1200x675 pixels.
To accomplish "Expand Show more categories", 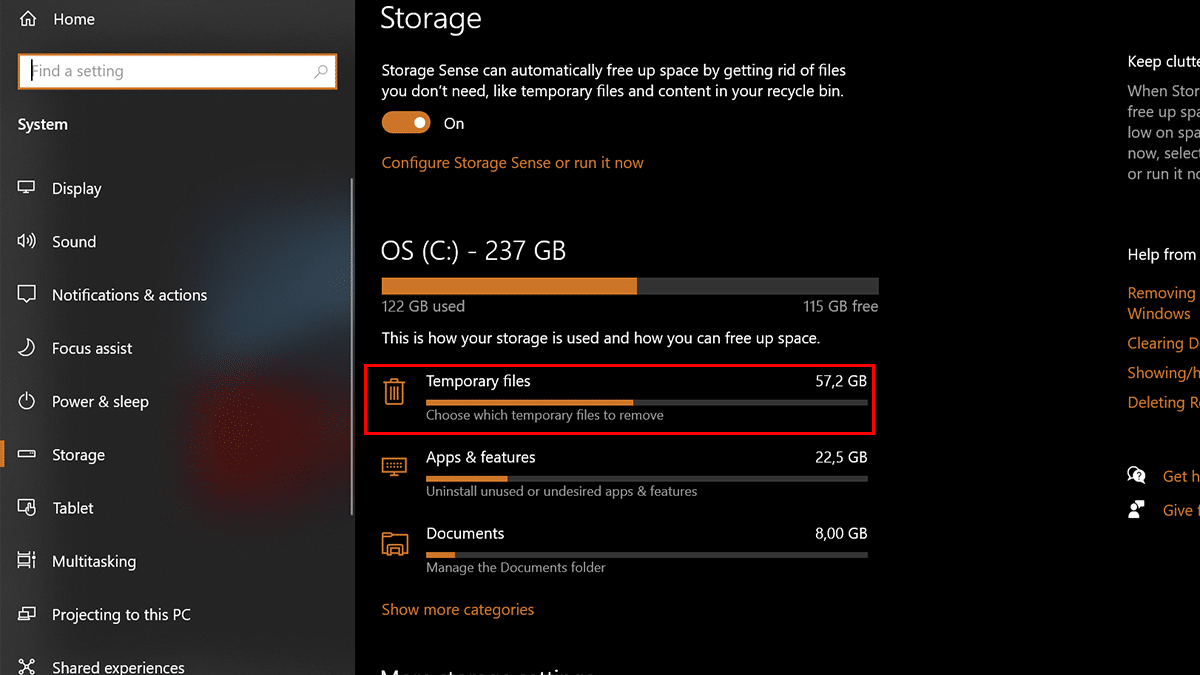I will pyautogui.click(x=458, y=609).
